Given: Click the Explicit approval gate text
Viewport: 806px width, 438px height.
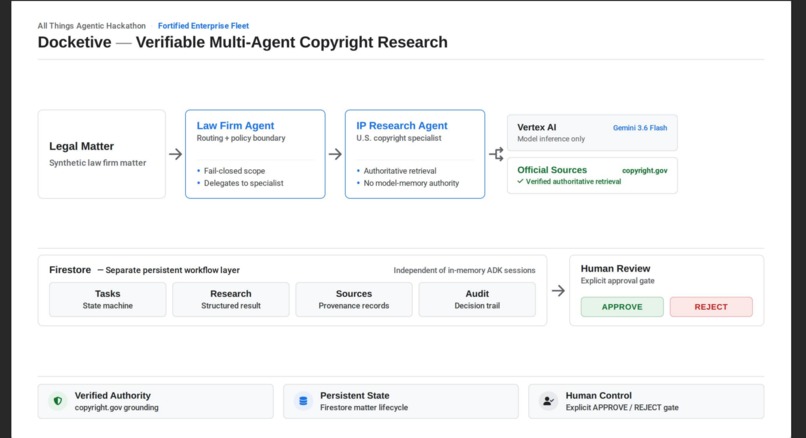Looking at the screenshot, I should pyautogui.click(x=617, y=281).
